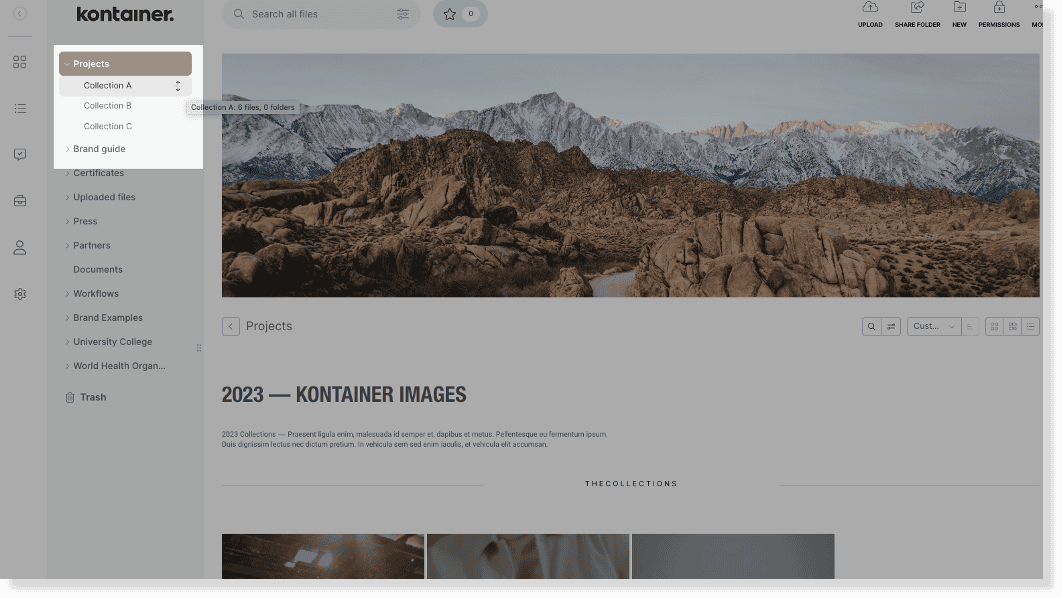Open the Cust... sorting dropdown
Image resolution: width=1062 pixels, height=598 pixels.
tap(933, 326)
